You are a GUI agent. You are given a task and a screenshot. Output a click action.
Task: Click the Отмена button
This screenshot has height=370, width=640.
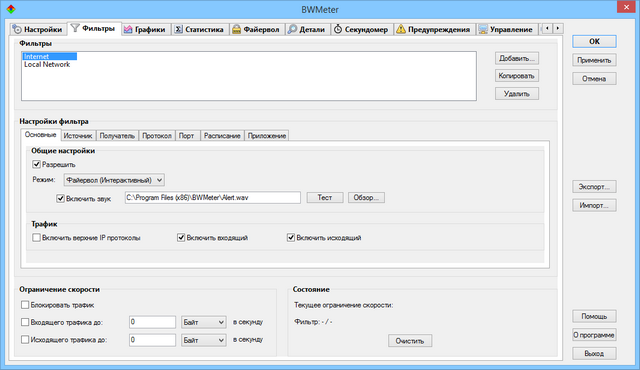[x=594, y=79]
